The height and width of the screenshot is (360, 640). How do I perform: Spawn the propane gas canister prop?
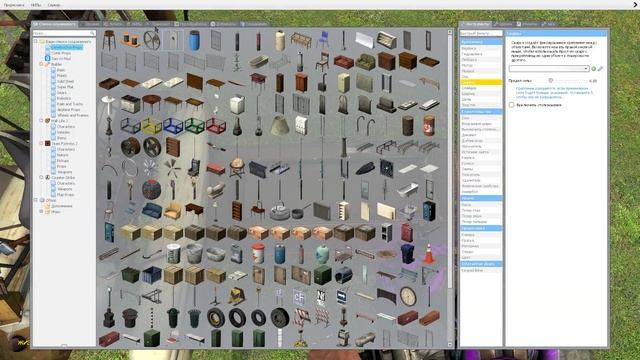click(x=322, y=253)
